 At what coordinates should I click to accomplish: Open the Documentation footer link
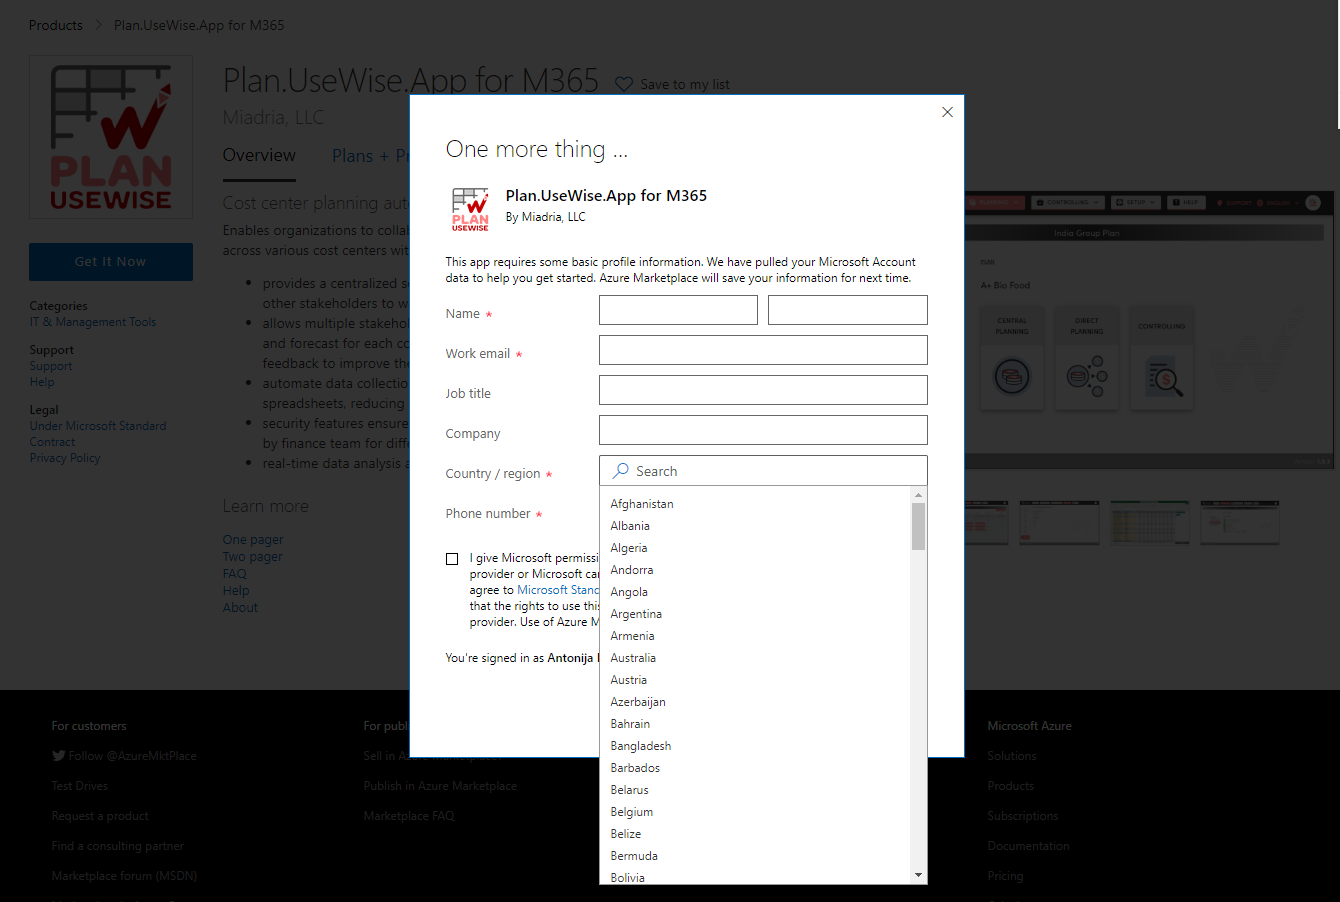click(1029, 846)
